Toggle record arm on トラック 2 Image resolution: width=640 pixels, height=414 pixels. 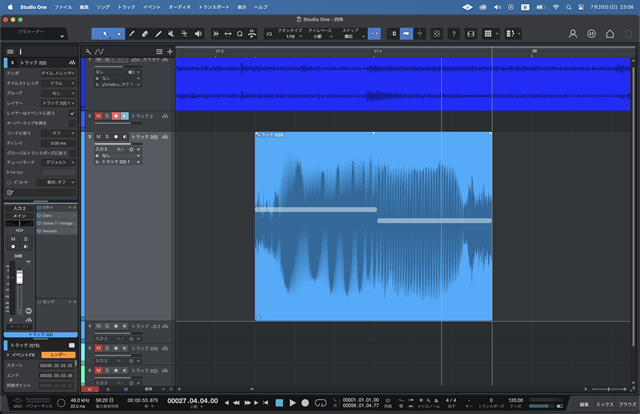click(x=116, y=116)
